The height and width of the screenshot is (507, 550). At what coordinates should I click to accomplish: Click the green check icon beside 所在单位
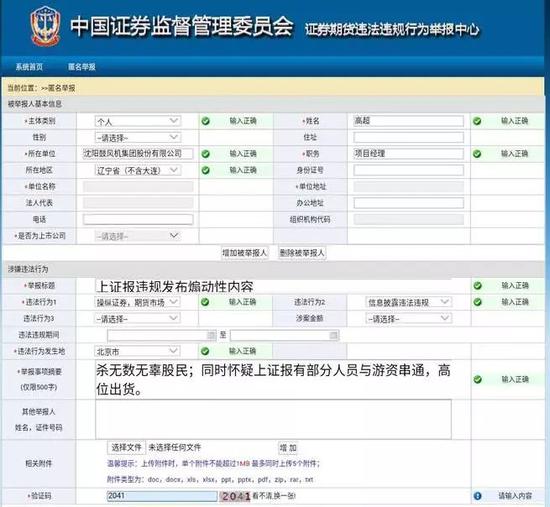tap(206, 154)
